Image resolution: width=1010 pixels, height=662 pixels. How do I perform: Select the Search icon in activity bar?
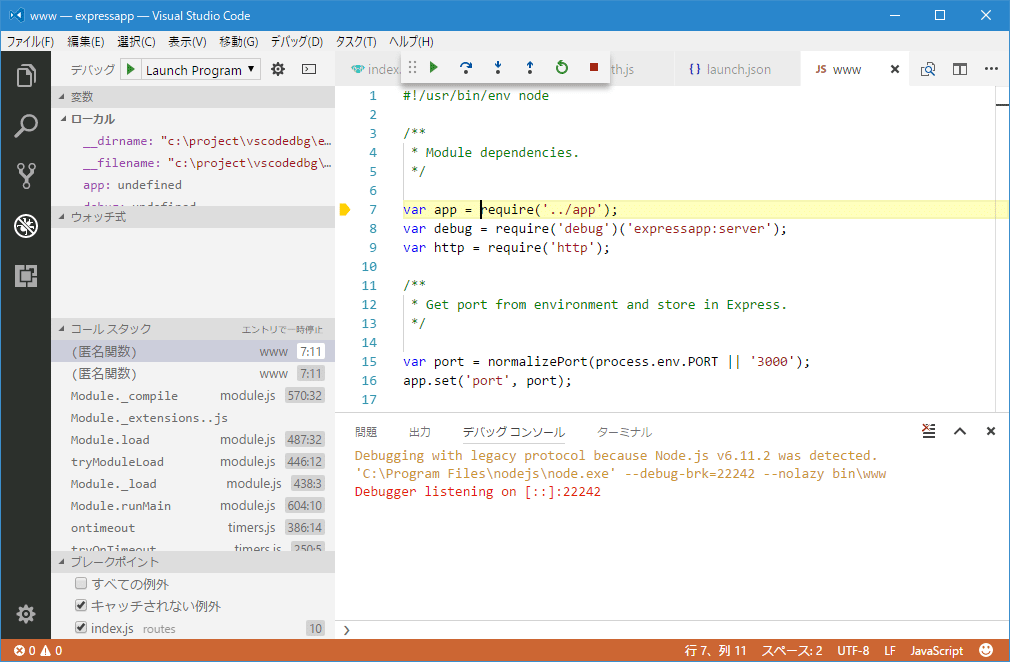(x=25, y=125)
